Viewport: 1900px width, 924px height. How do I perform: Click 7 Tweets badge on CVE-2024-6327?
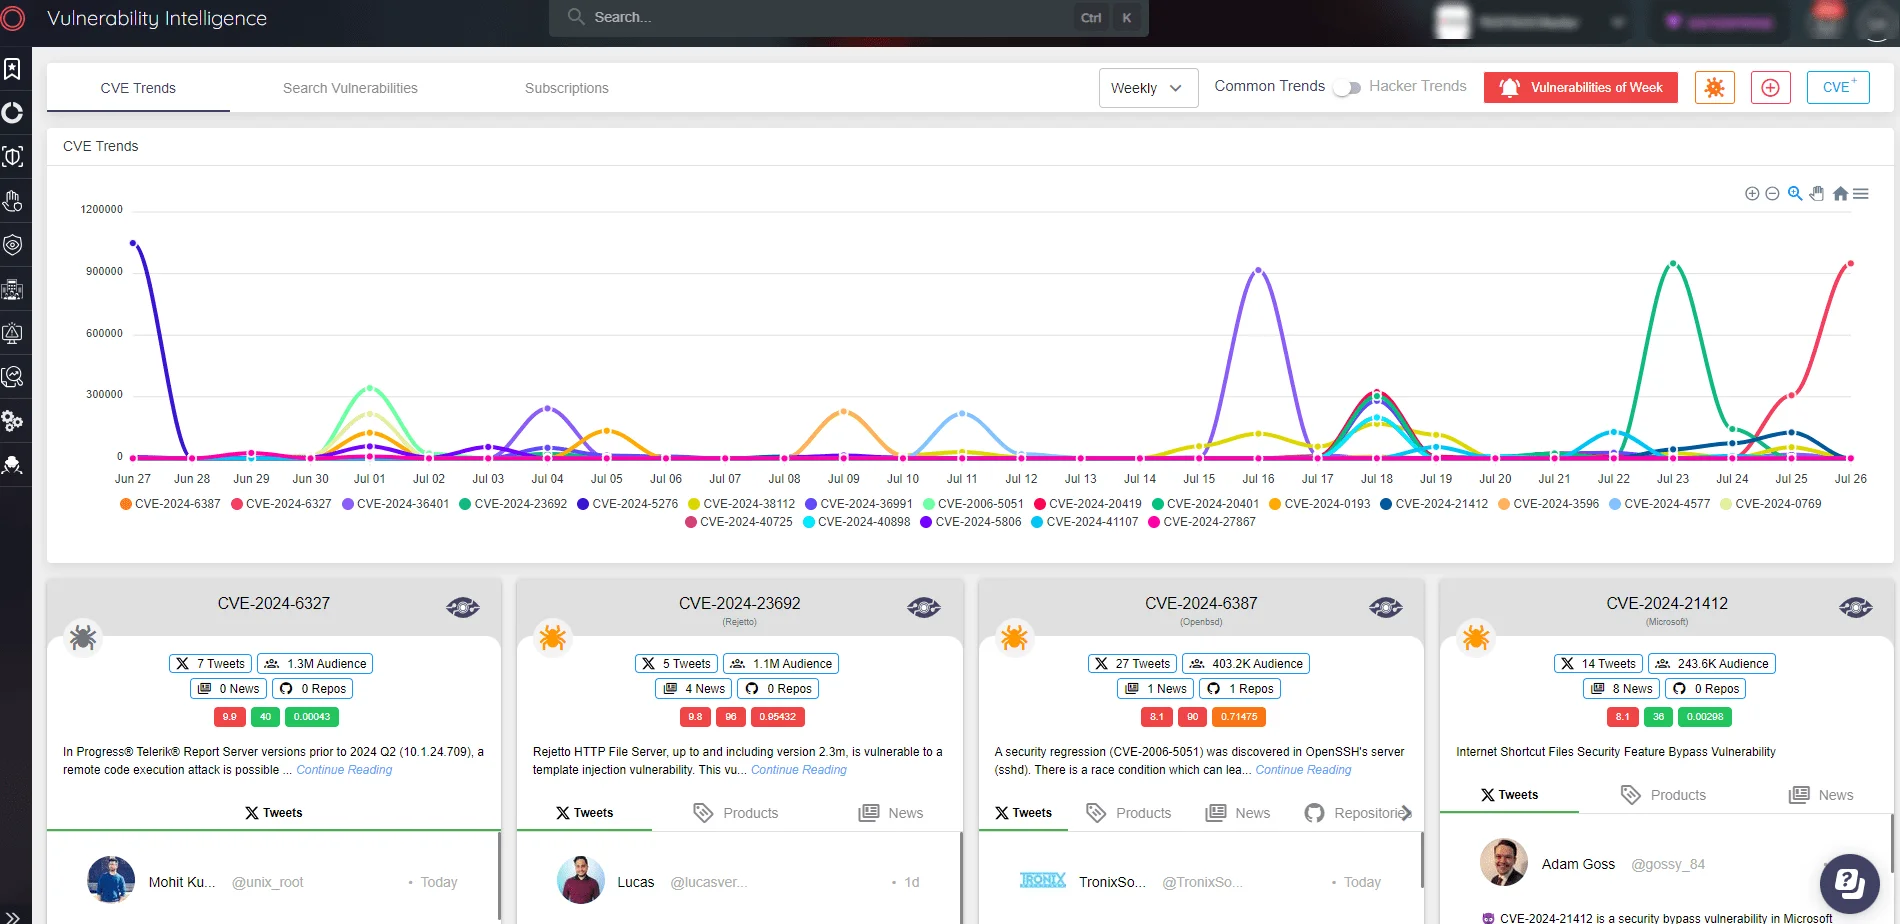[x=210, y=664]
